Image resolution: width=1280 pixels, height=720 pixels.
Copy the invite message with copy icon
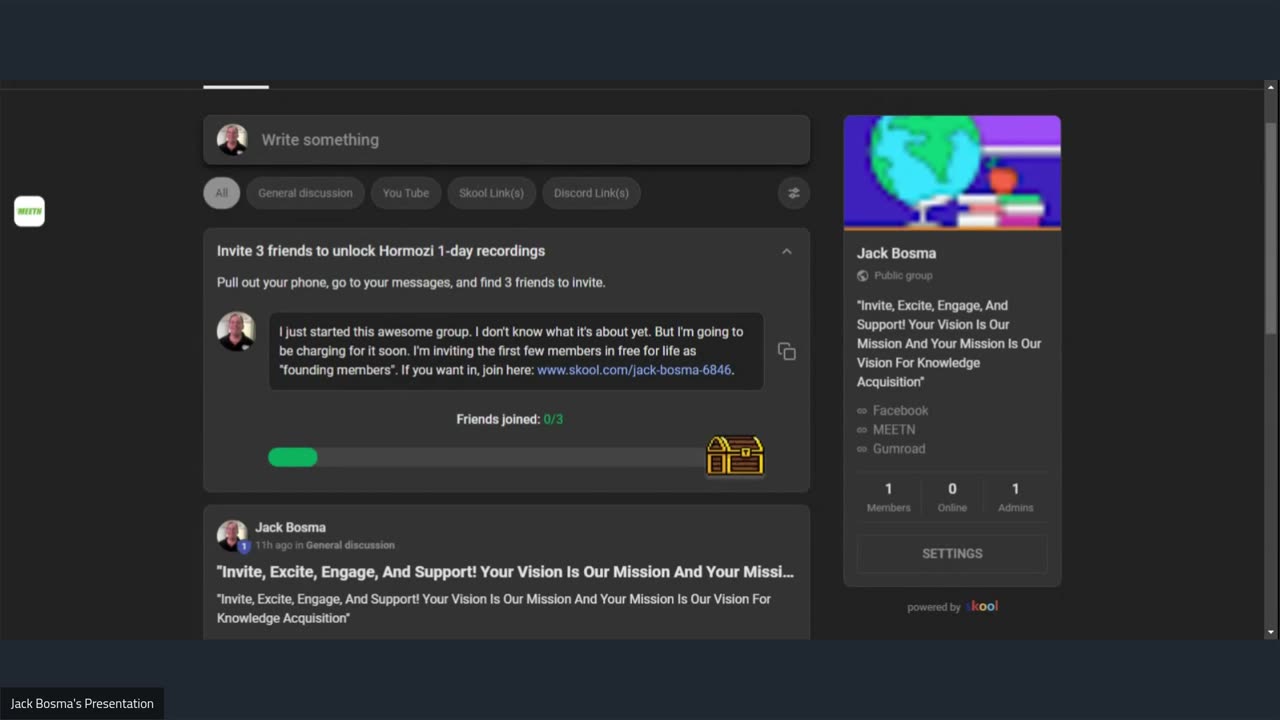click(787, 351)
